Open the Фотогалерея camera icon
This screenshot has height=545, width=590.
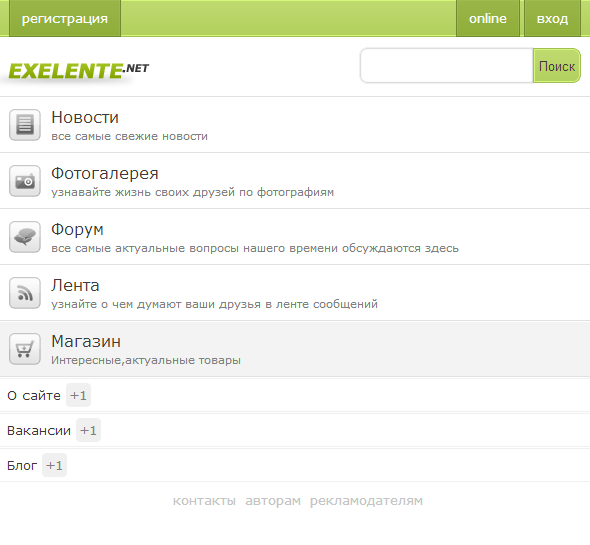coord(25,181)
